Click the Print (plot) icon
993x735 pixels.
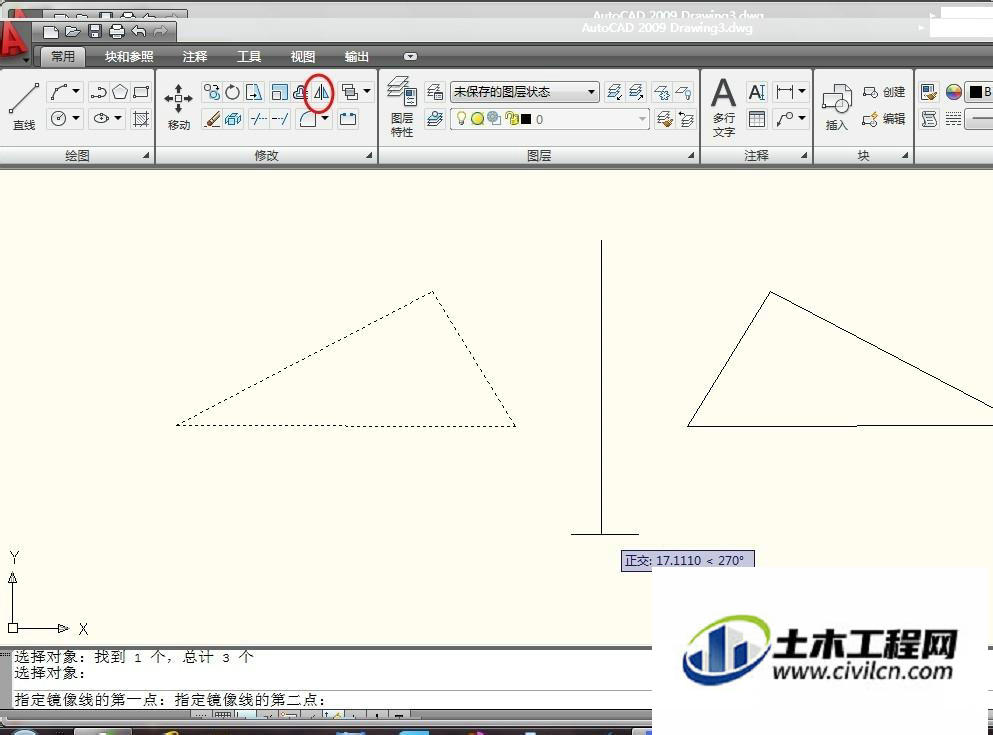click(x=117, y=32)
